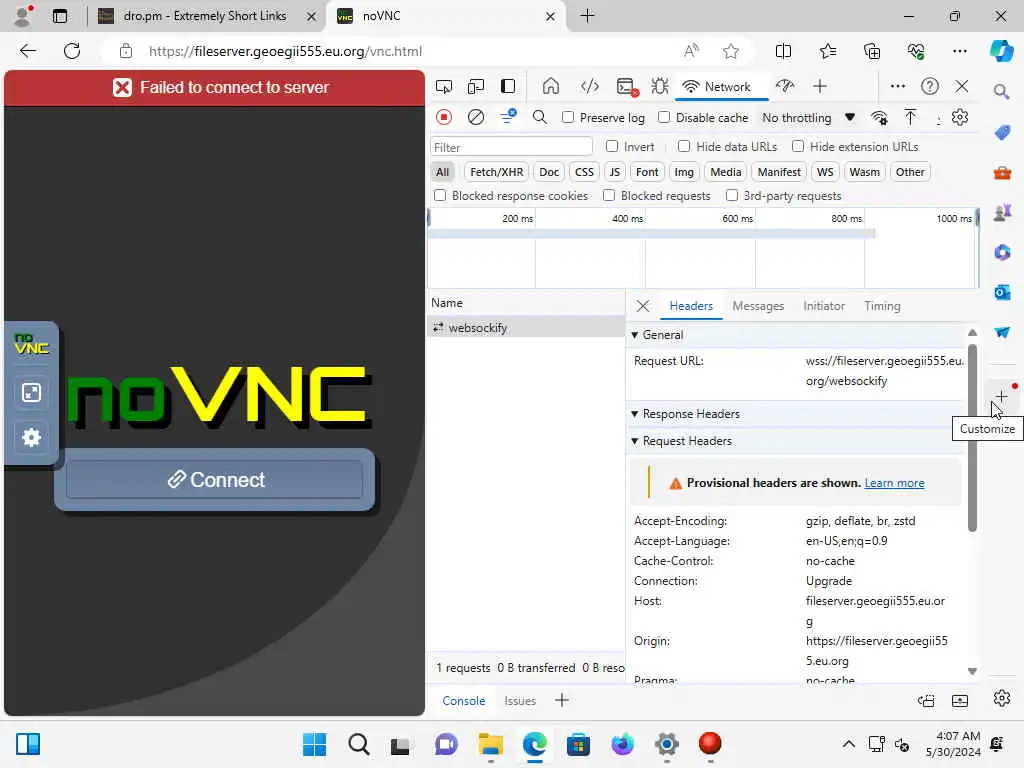Image resolution: width=1024 pixels, height=768 pixels.
Task: Toggle device emulation icon
Action: pyautogui.click(x=476, y=87)
